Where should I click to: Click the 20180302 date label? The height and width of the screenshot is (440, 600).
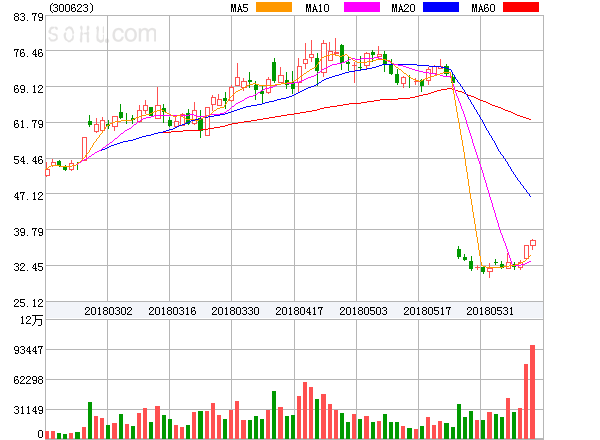point(108,311)
